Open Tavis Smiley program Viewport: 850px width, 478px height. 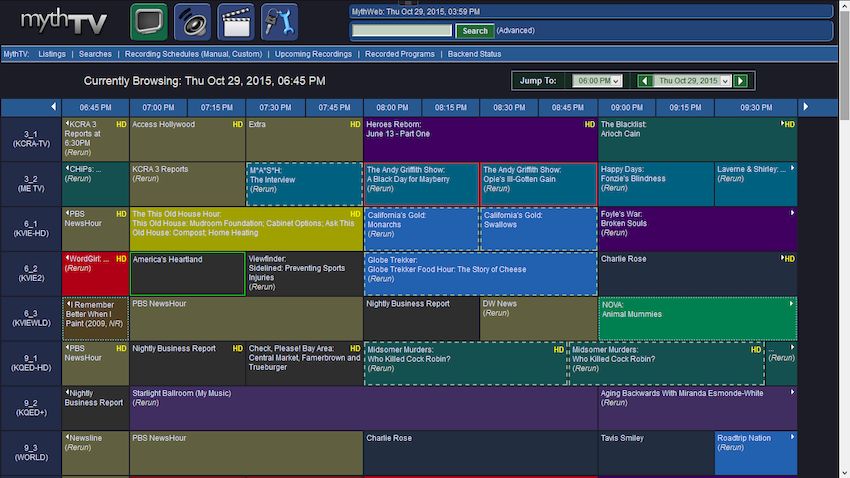(656, 453)
